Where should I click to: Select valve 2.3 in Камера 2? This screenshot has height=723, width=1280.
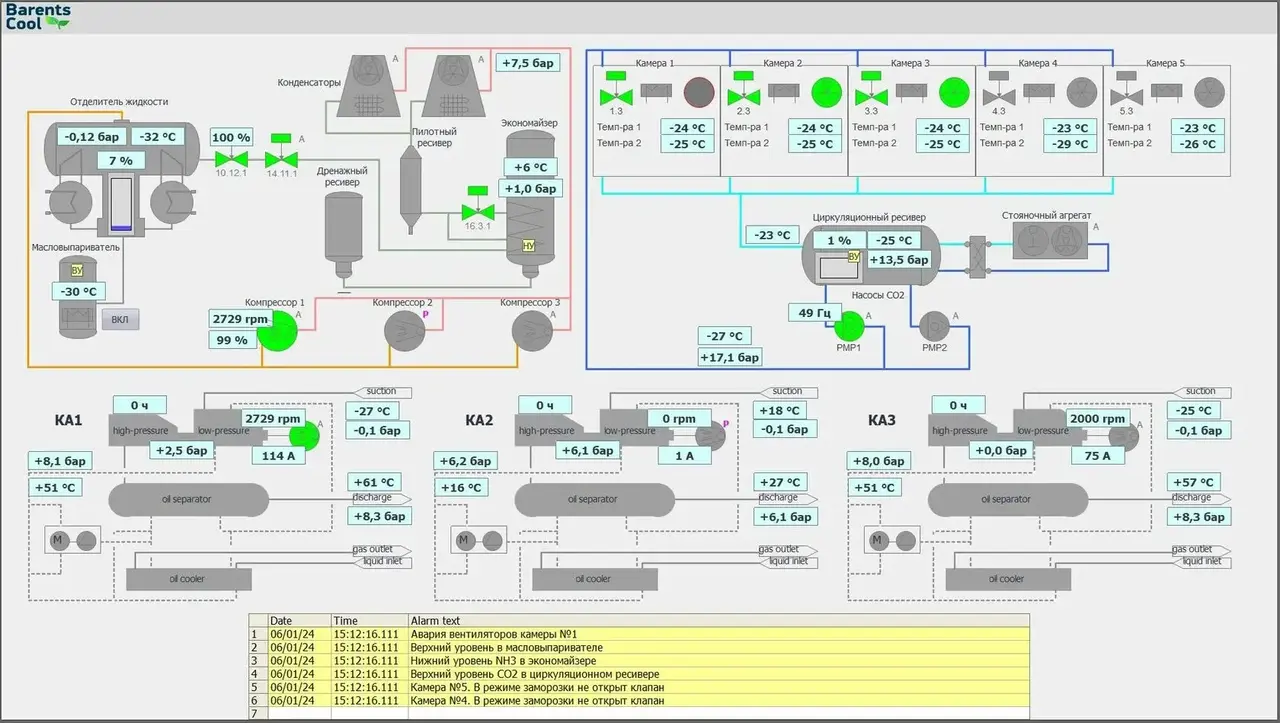pyautogui.click(x=743, y=91)
